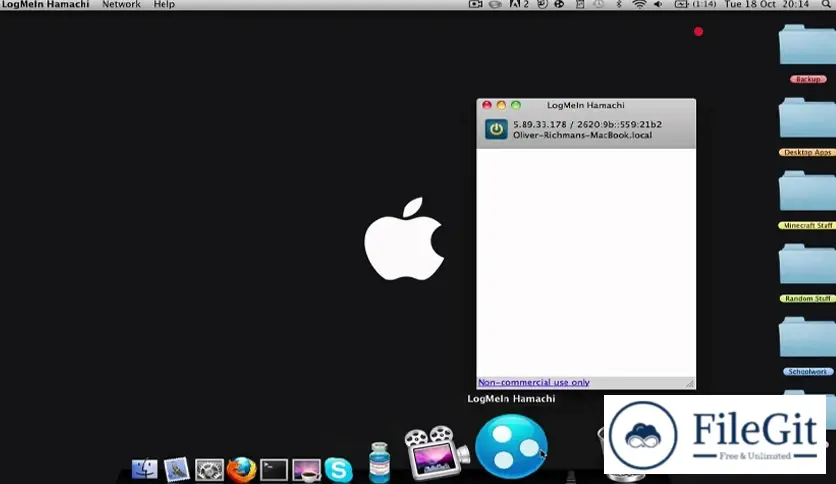Open the Random Stuff folder

point(807,273)
